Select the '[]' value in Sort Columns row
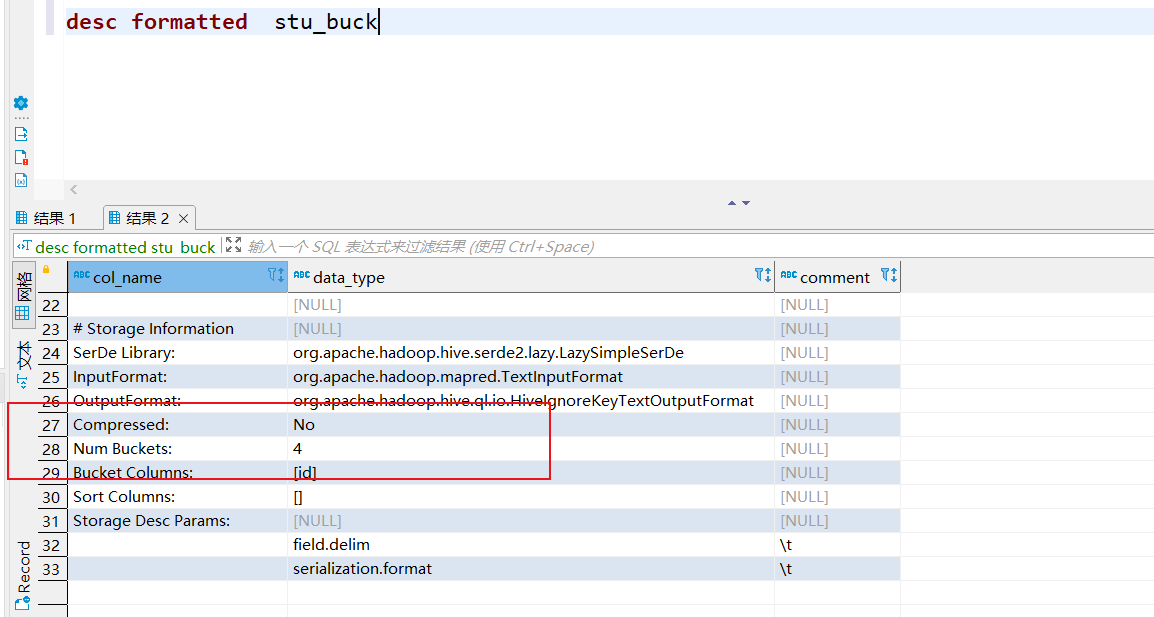The width and height of the screenshot is (1154, 617). click(531, 496)
